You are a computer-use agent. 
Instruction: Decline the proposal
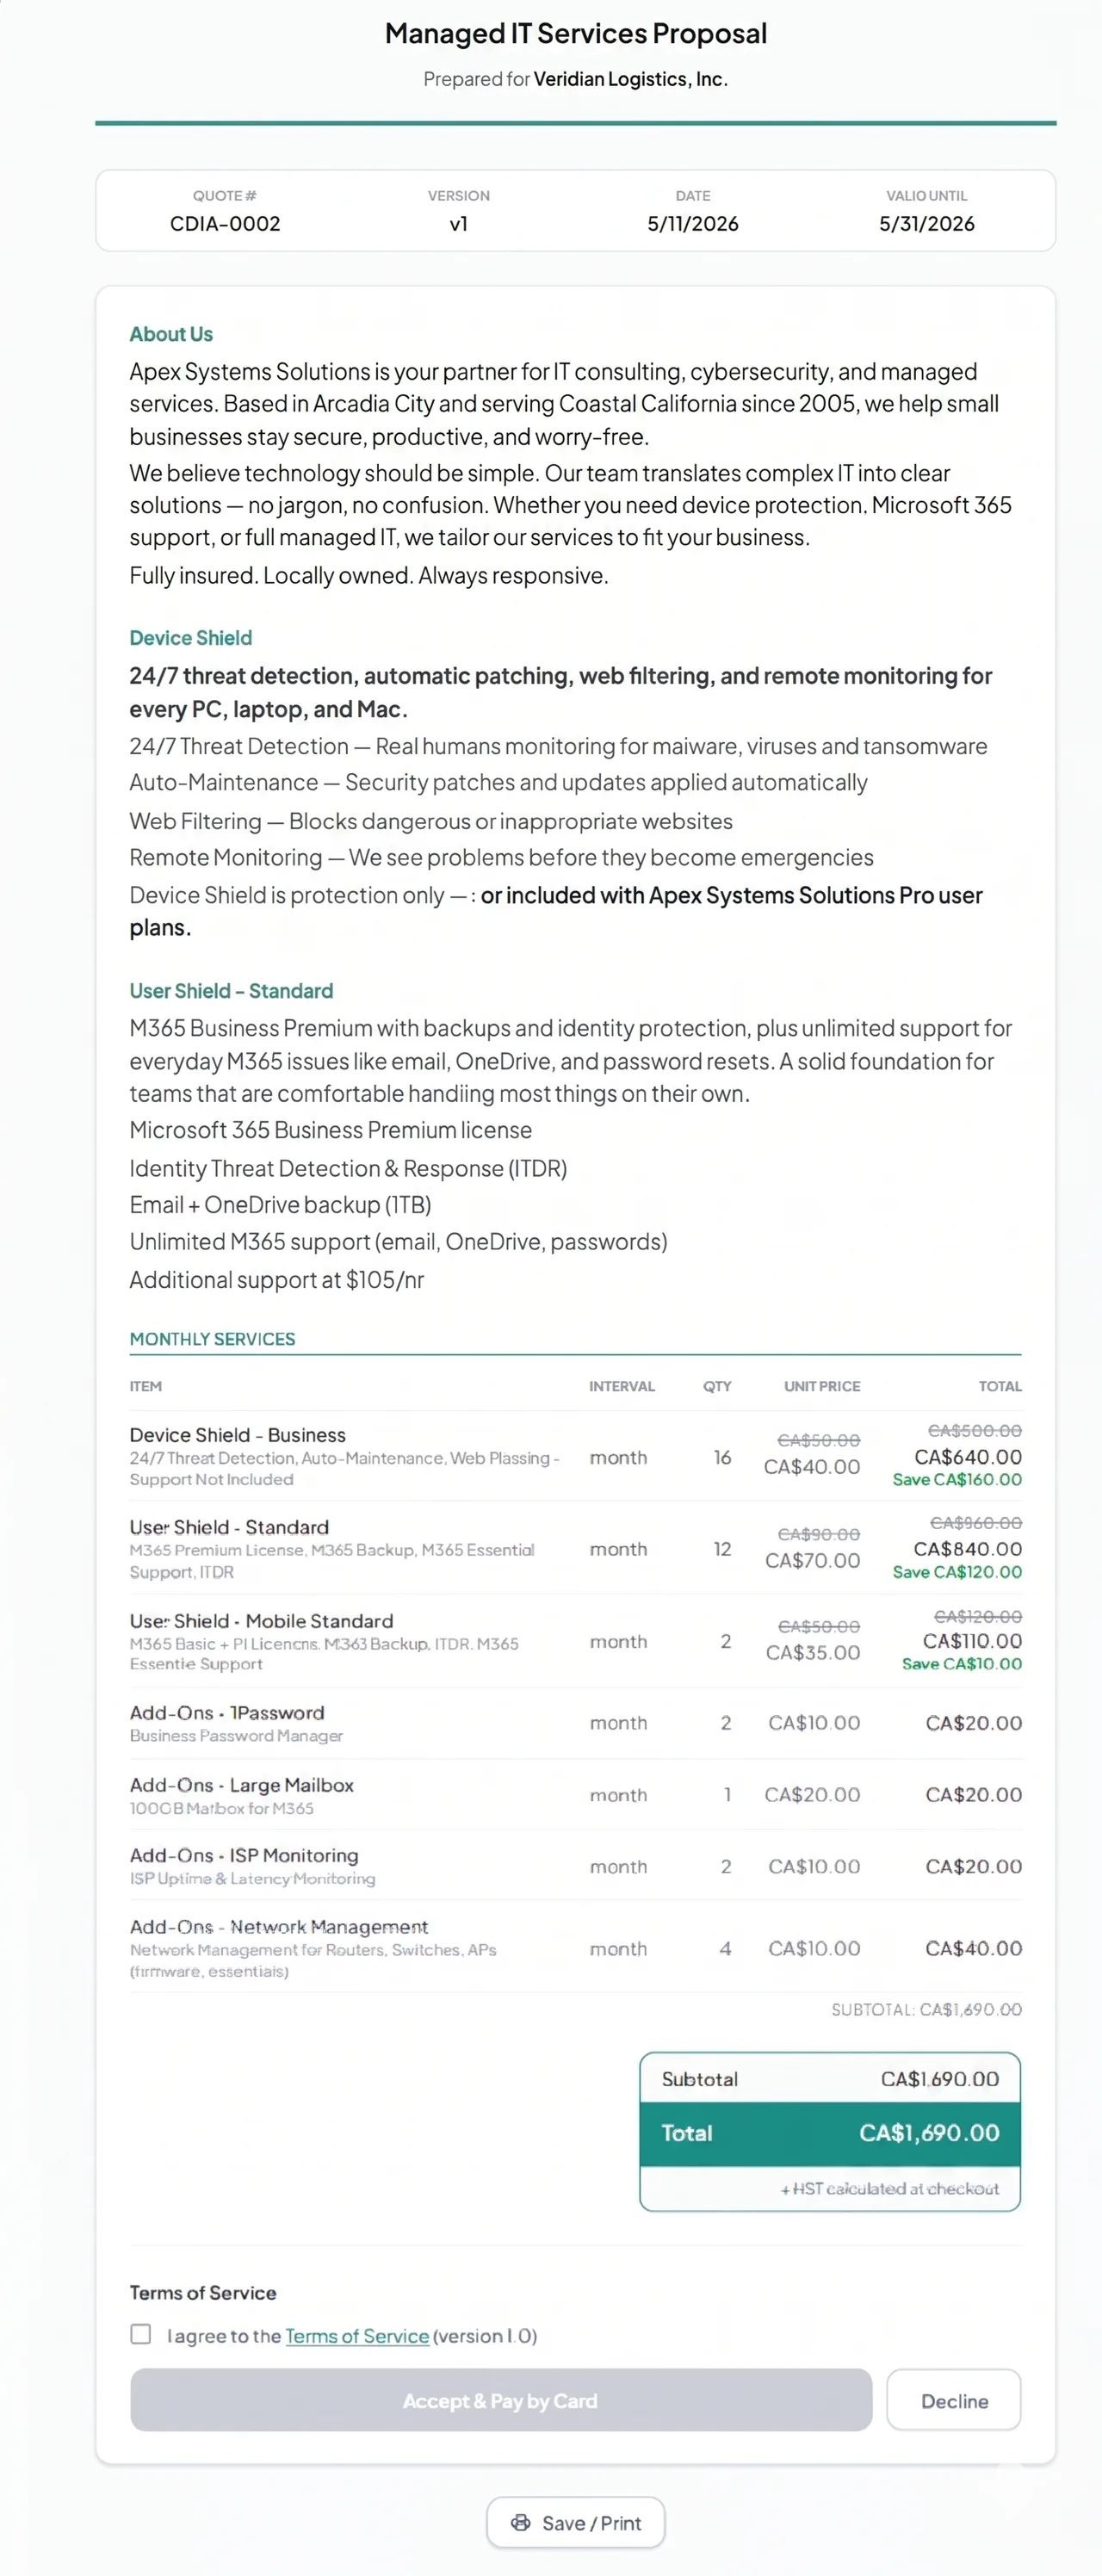click(954, 2400)
